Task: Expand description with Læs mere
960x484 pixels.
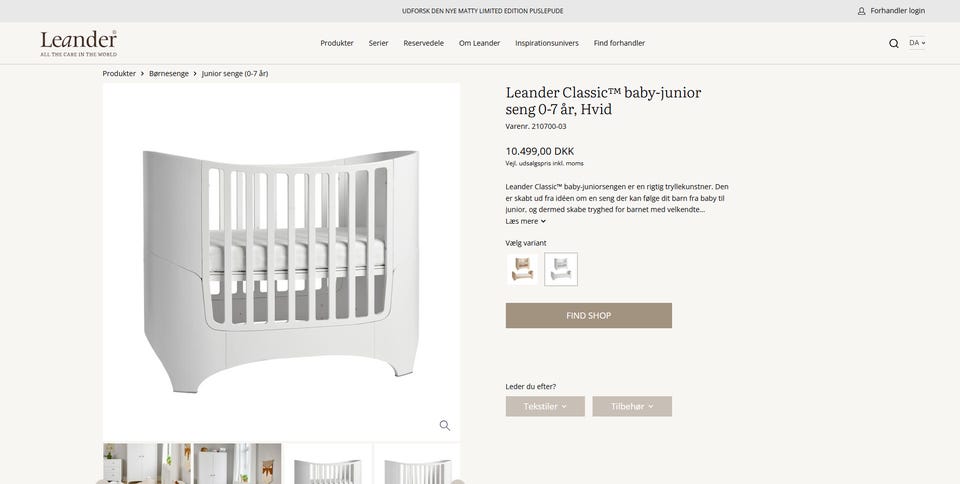Action: pyautogui.click(x=525, y=221)
